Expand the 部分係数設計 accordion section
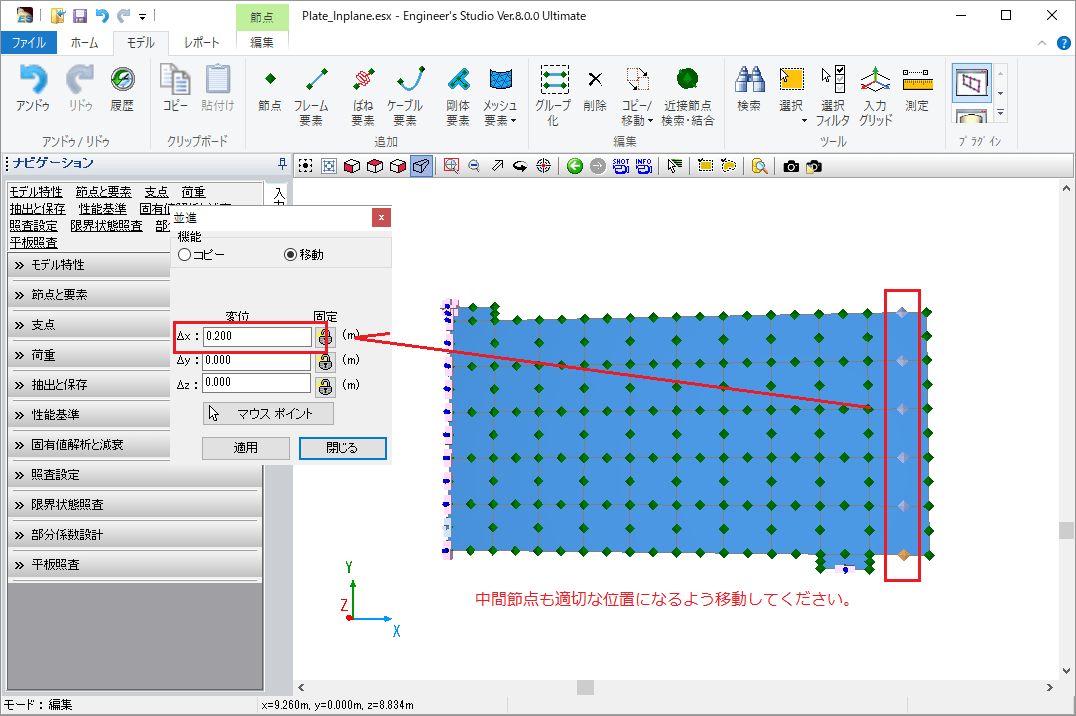This screenshot has height=716, width=1076. [x=135, y=535]
